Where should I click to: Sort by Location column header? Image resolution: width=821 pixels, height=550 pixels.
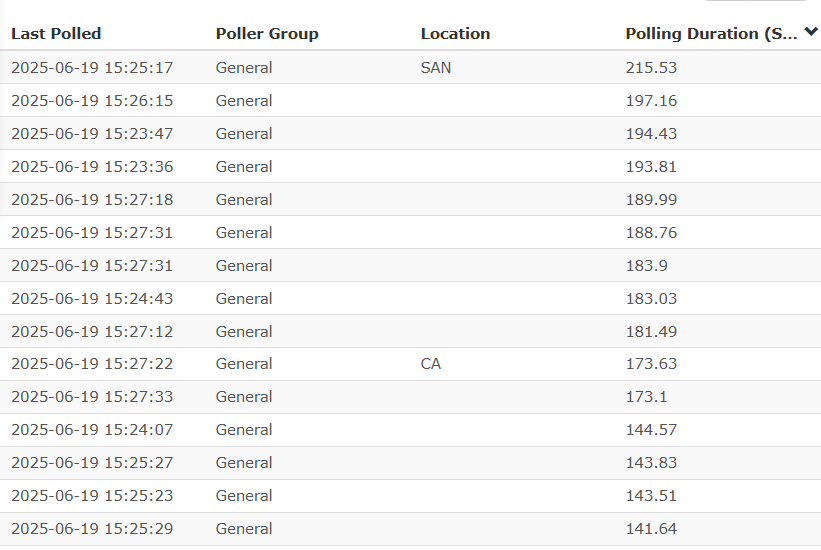point(456,34)
